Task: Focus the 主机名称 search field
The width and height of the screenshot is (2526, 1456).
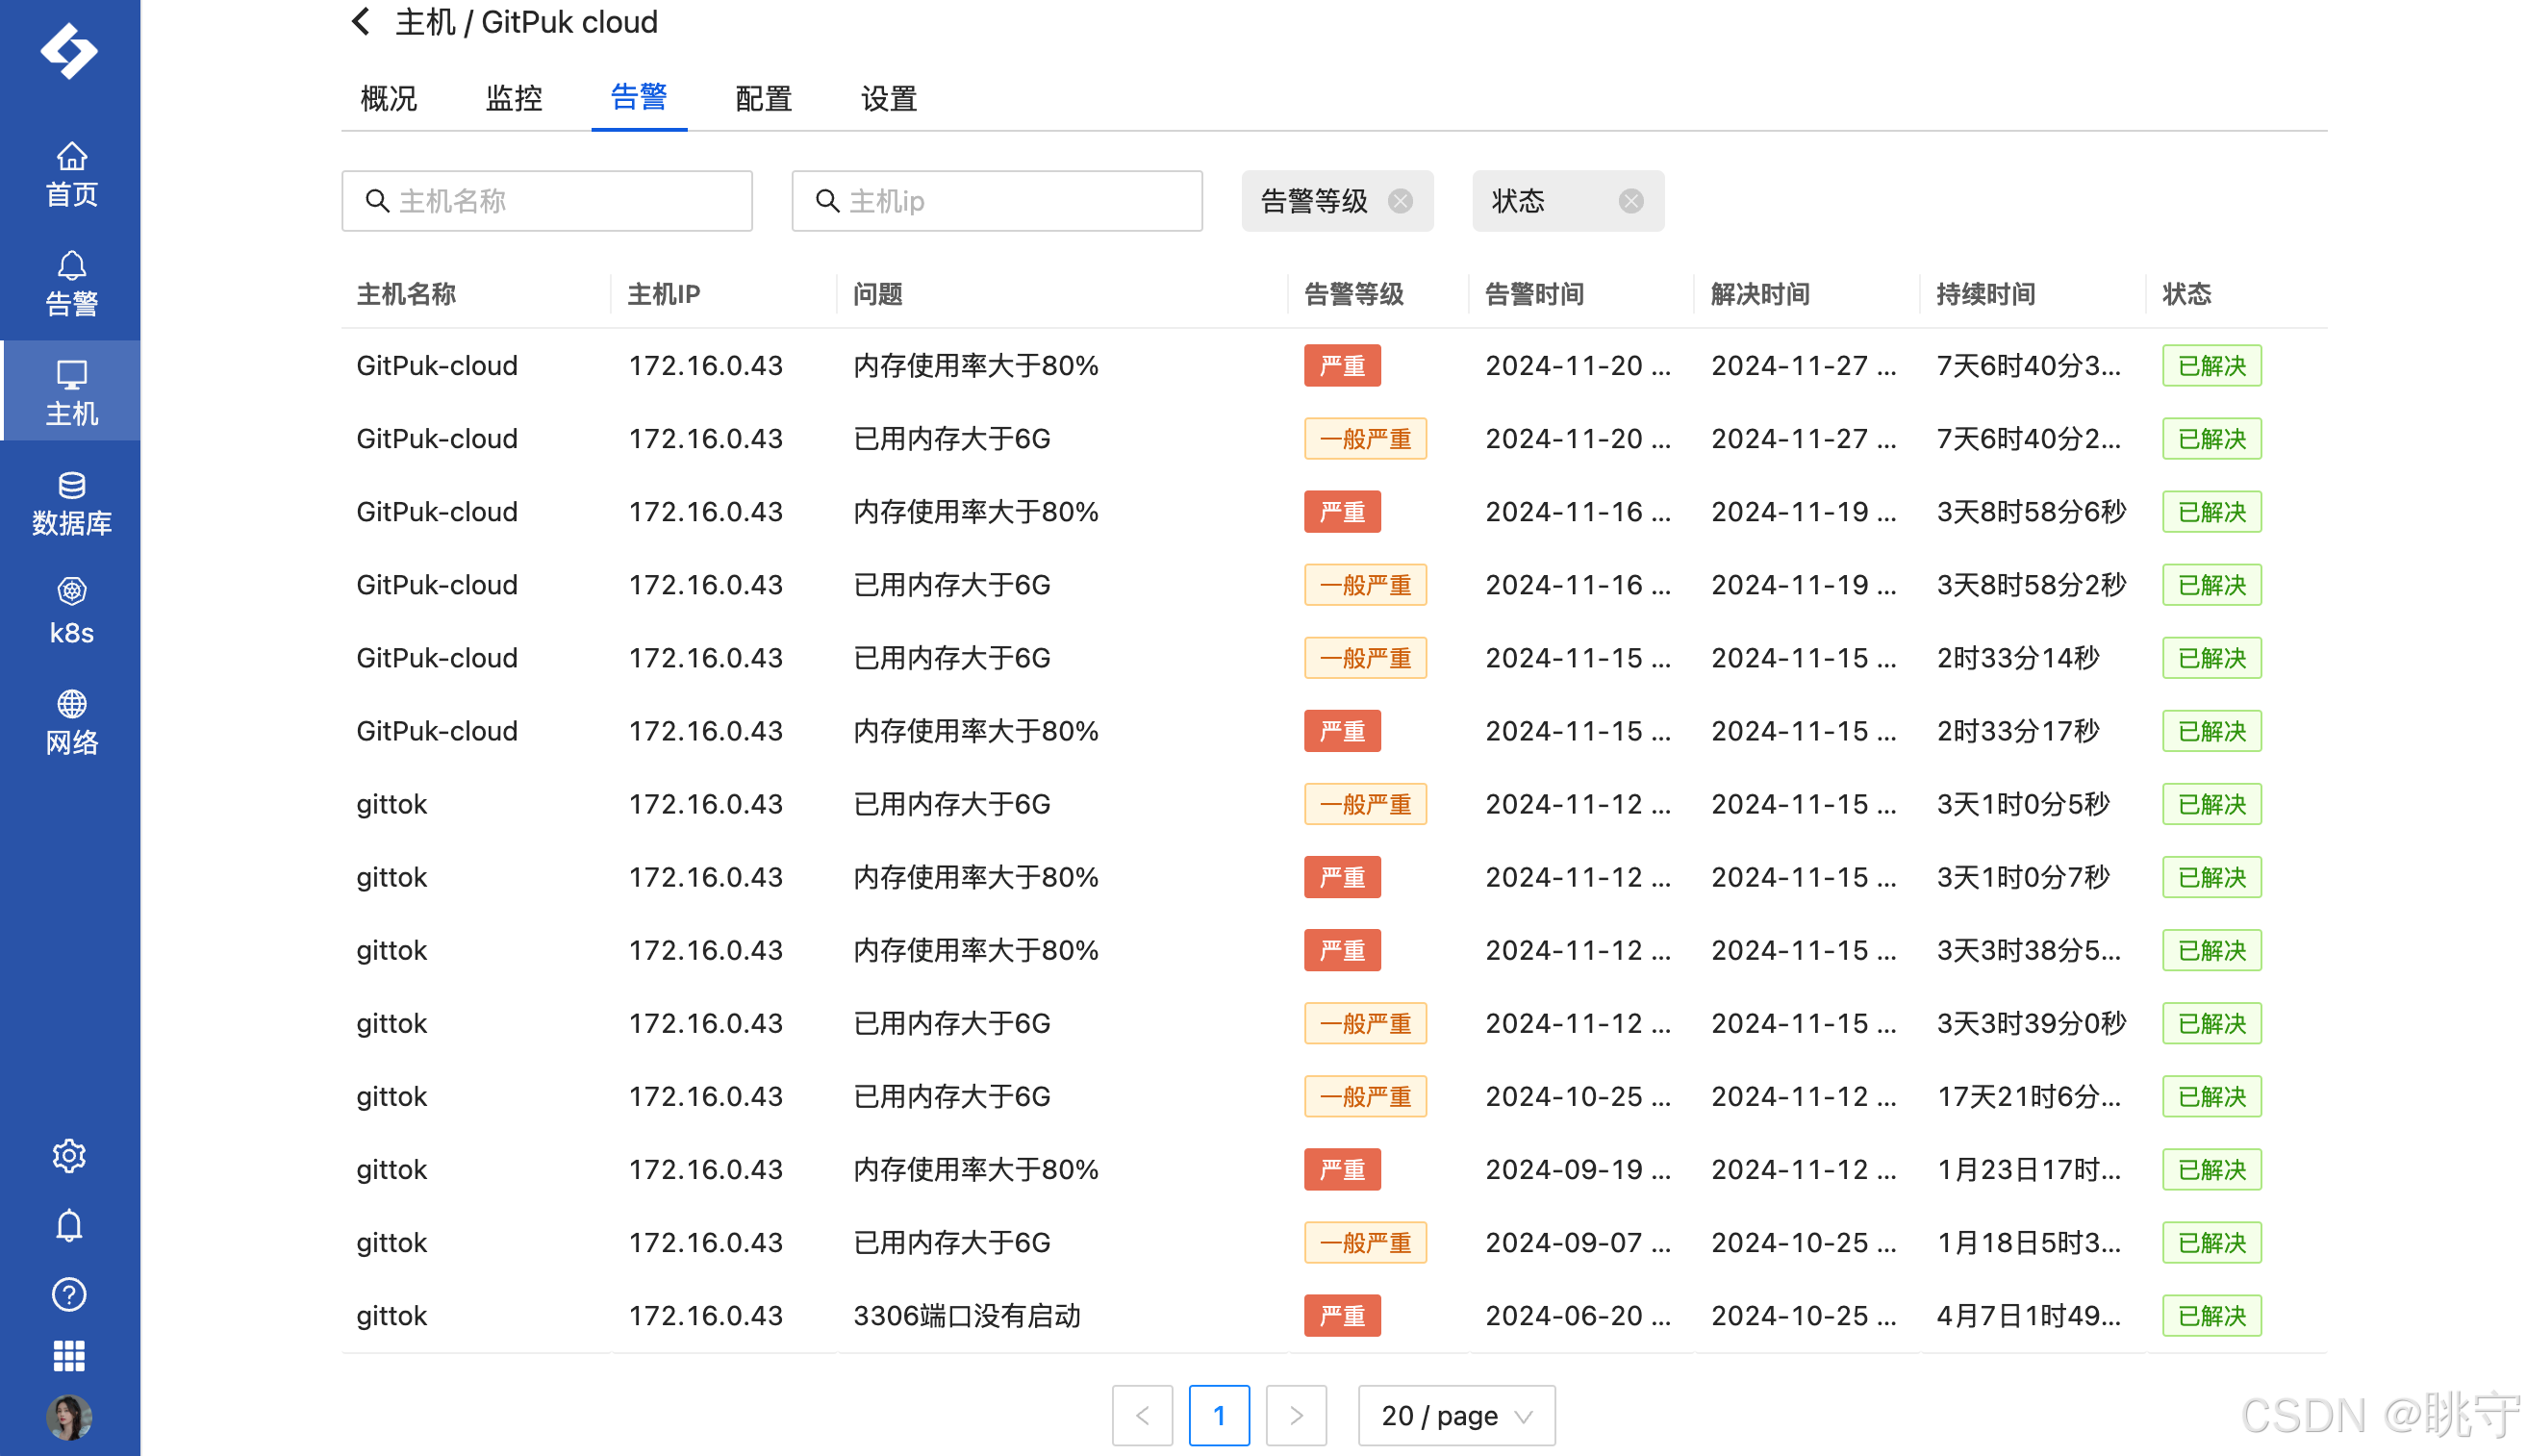Action: tap(547, 201)
